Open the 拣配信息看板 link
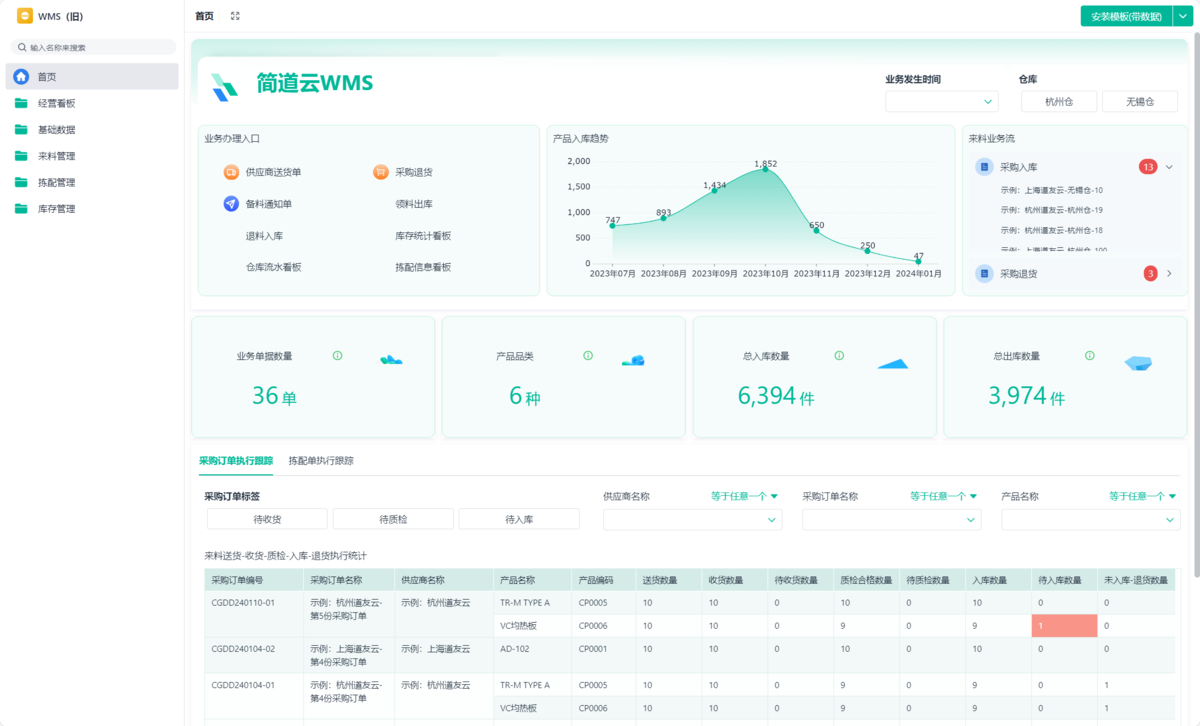The height and width of the screenshot is (726, 1200). pyautogui.click(x=423, y=267)
